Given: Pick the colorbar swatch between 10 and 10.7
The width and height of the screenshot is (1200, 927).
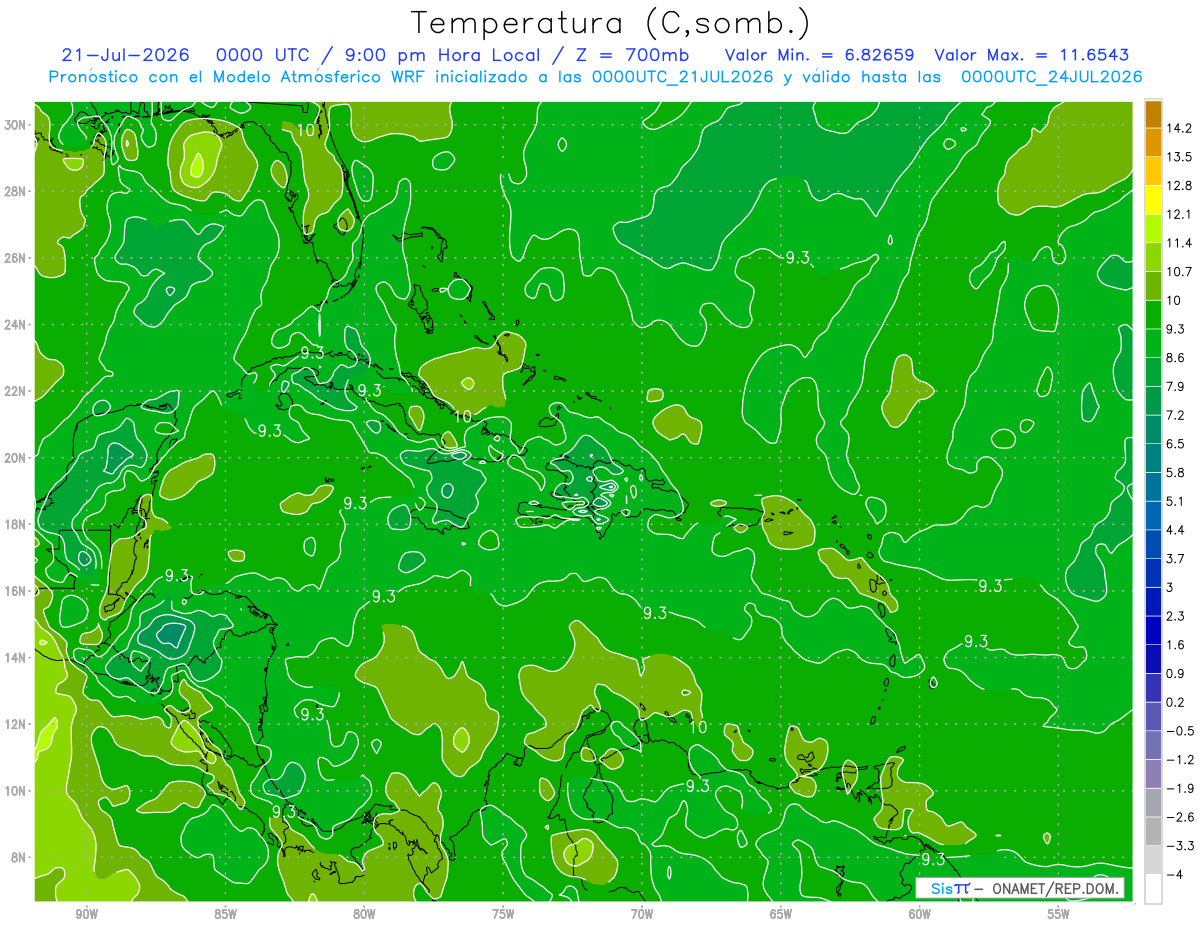Looking at the screenshot, I should click(x=1153, y=286).
